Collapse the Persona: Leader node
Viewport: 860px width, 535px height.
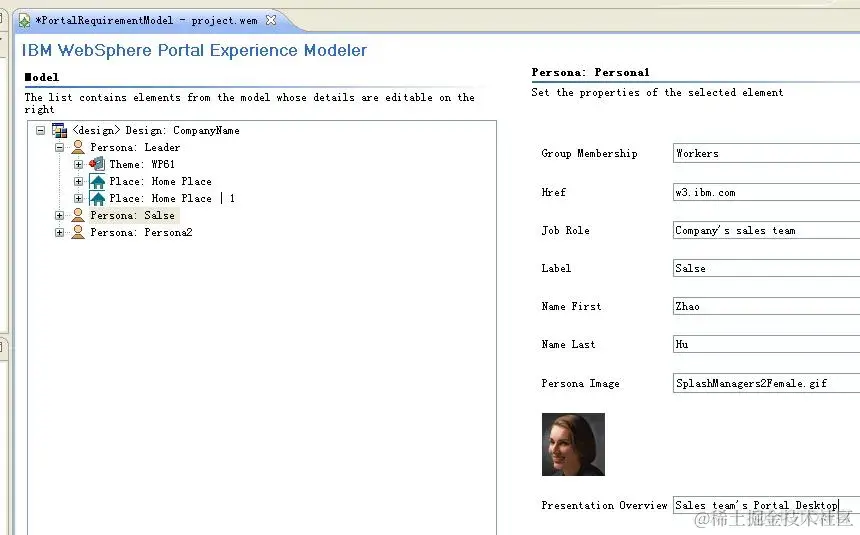(x=60, y=148)
